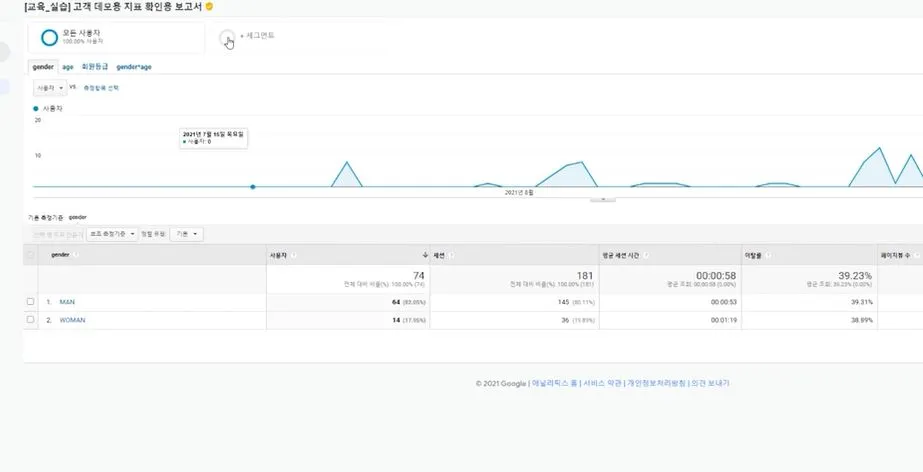923x472 pixels.
Task: Click the blue ring icon in the 모든 사용자 segment
Action: pyautogui.click(x=49, y=38)
